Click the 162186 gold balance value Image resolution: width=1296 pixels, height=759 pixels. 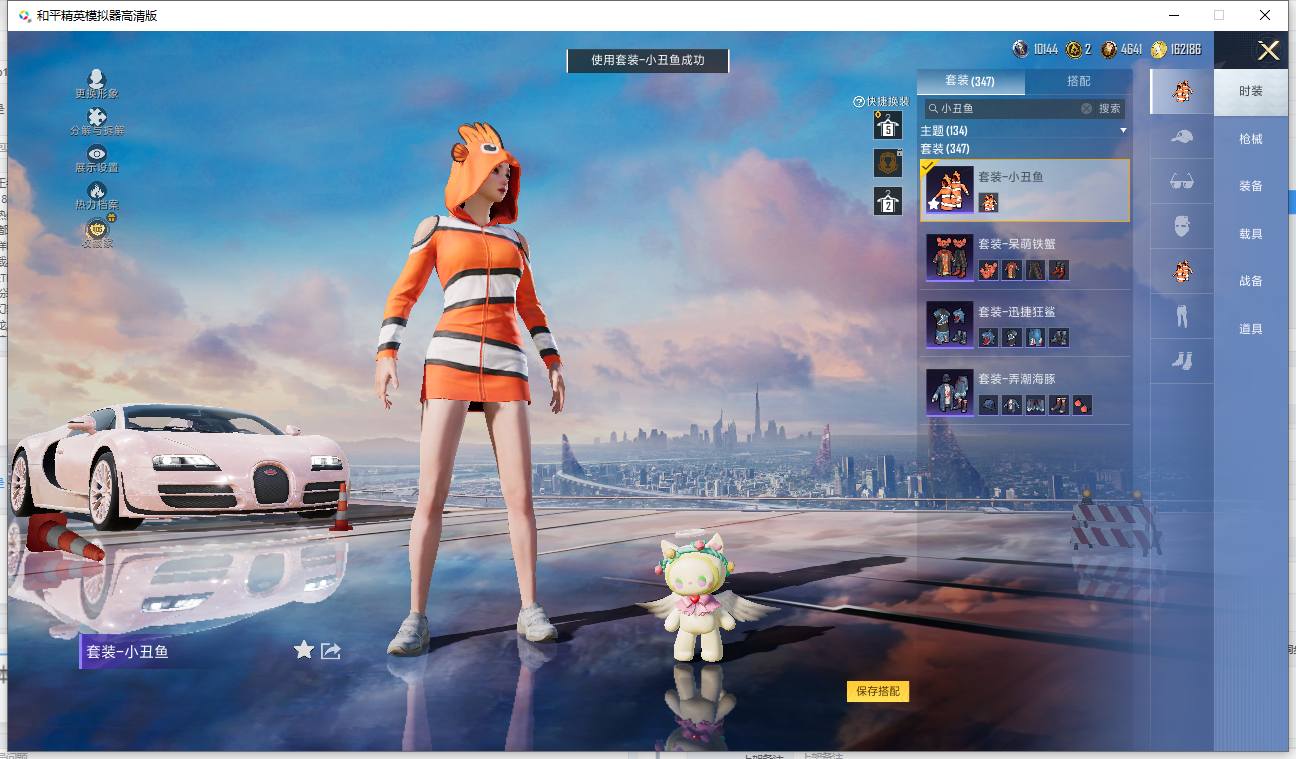pos(1185,49)
